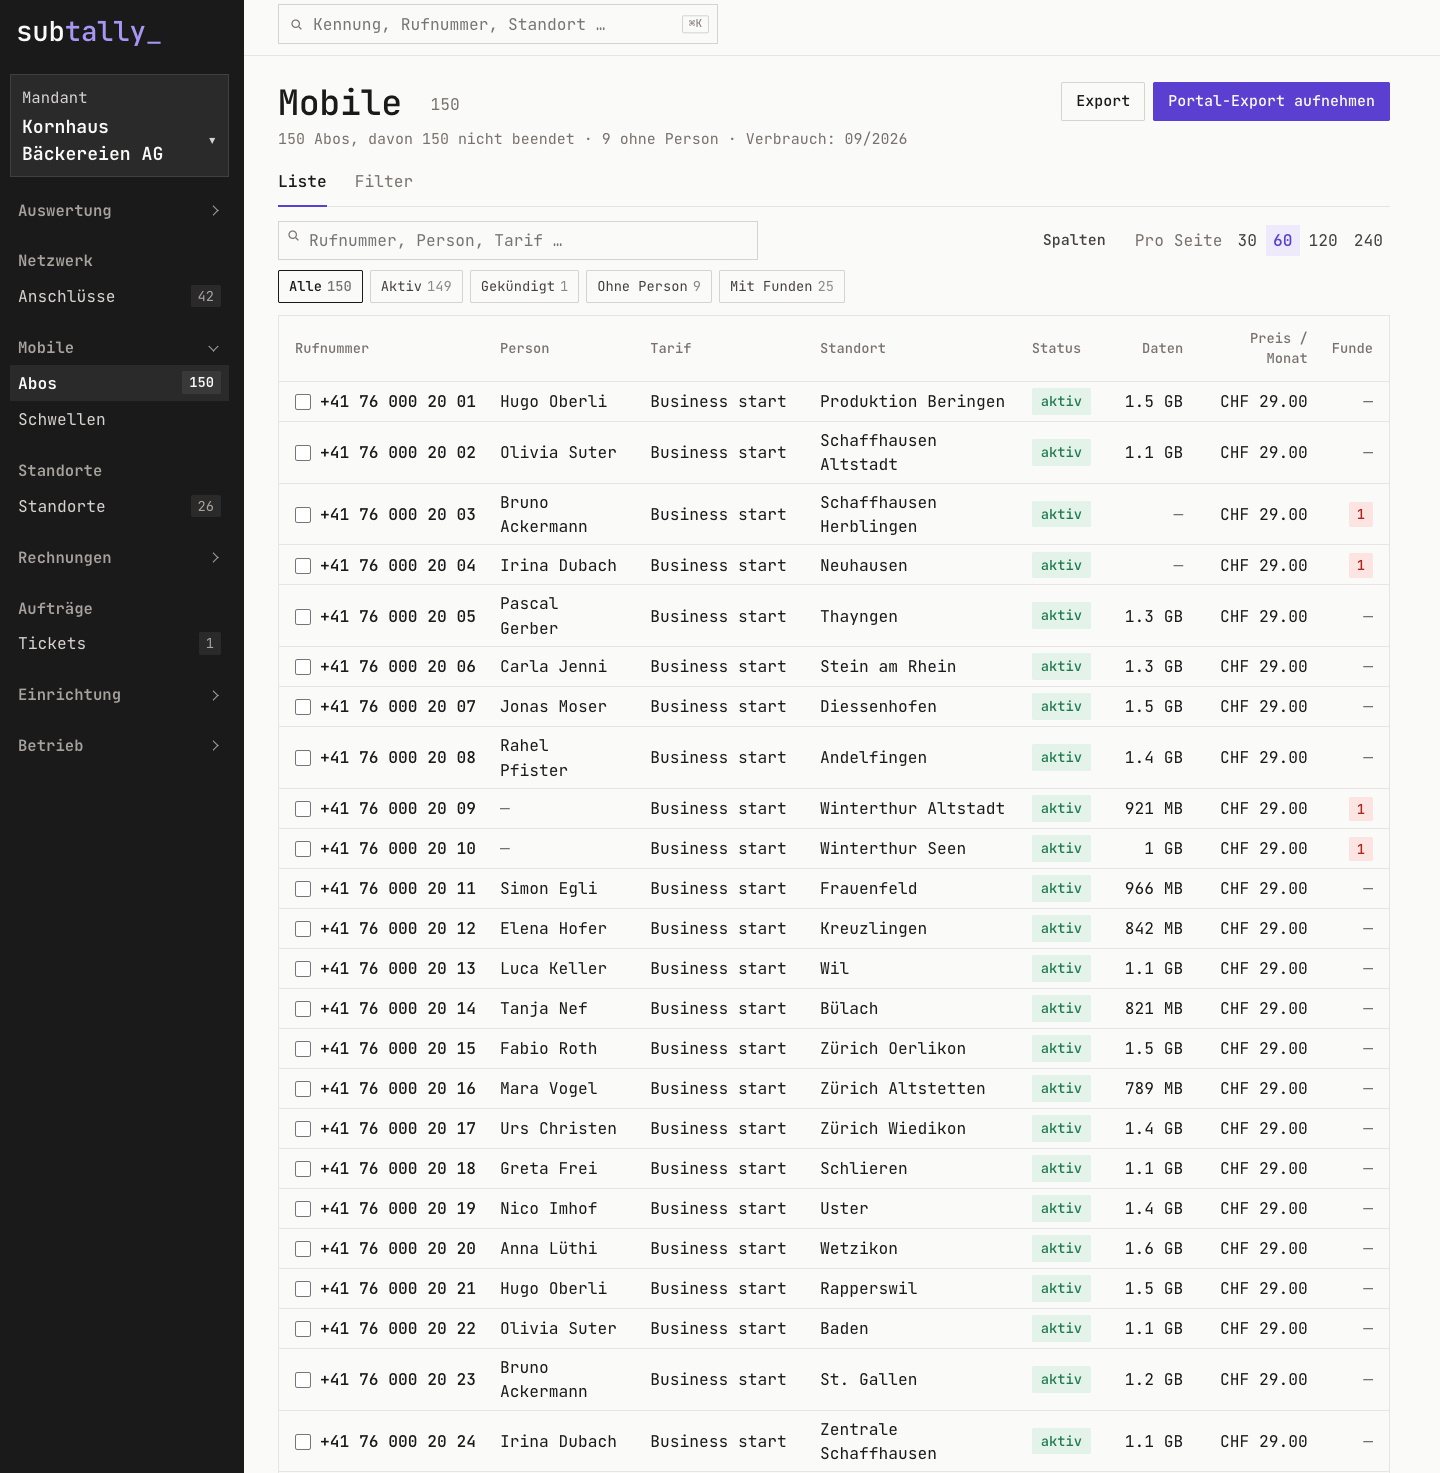Filter by Gekündigt 1 chip
This screenshot has width=1440, height=1473.
pos(524,286)
